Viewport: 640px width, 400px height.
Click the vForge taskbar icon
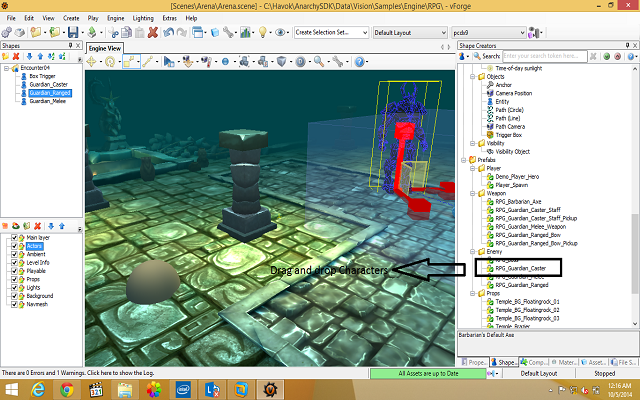click(270, 390)
